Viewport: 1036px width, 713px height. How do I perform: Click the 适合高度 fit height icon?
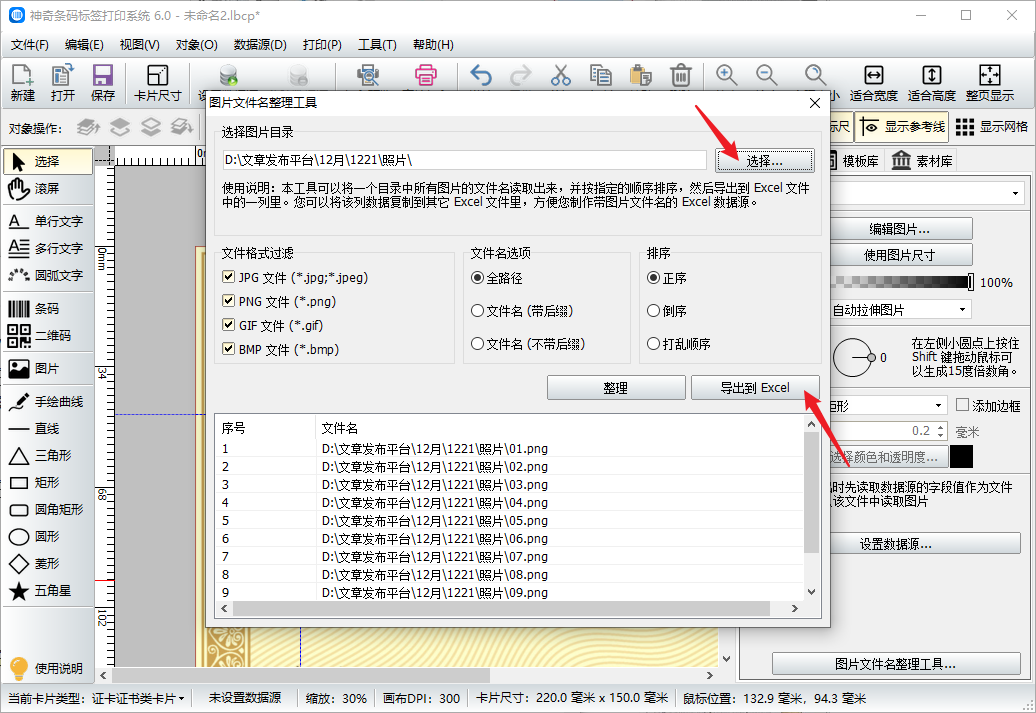coord(932,83)
